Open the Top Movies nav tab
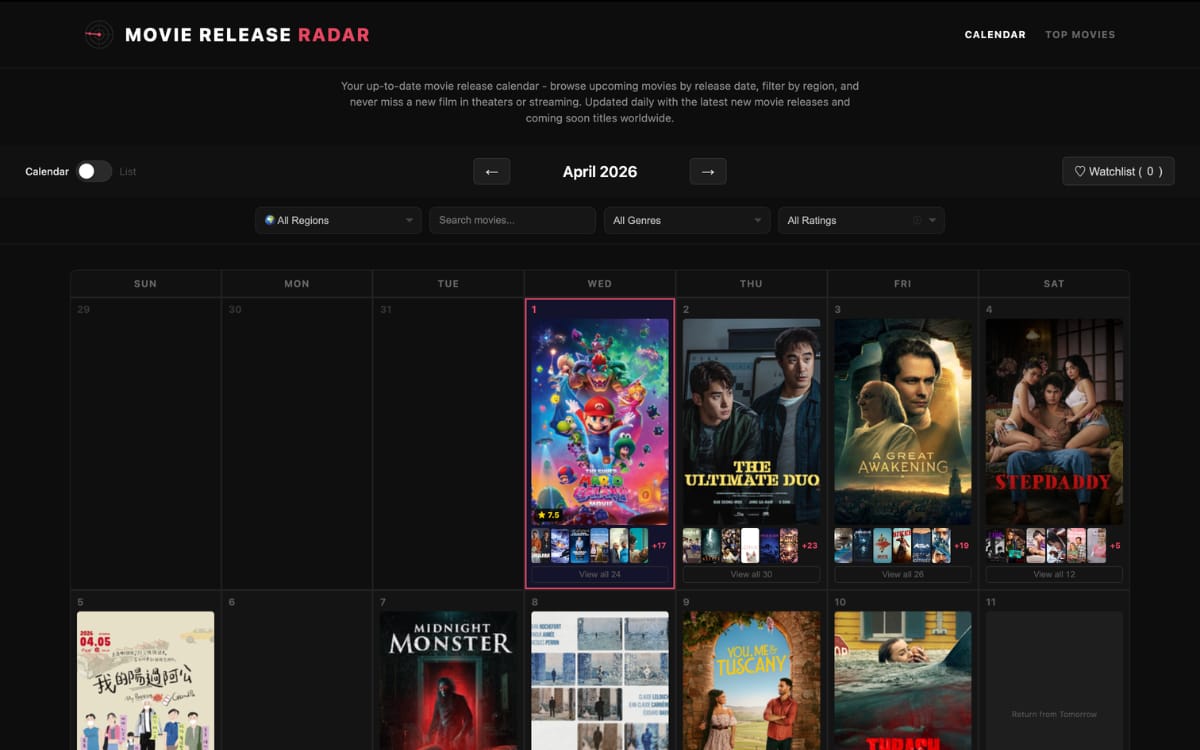This screenshot has width=1200, height=750. coord(1080,35)
